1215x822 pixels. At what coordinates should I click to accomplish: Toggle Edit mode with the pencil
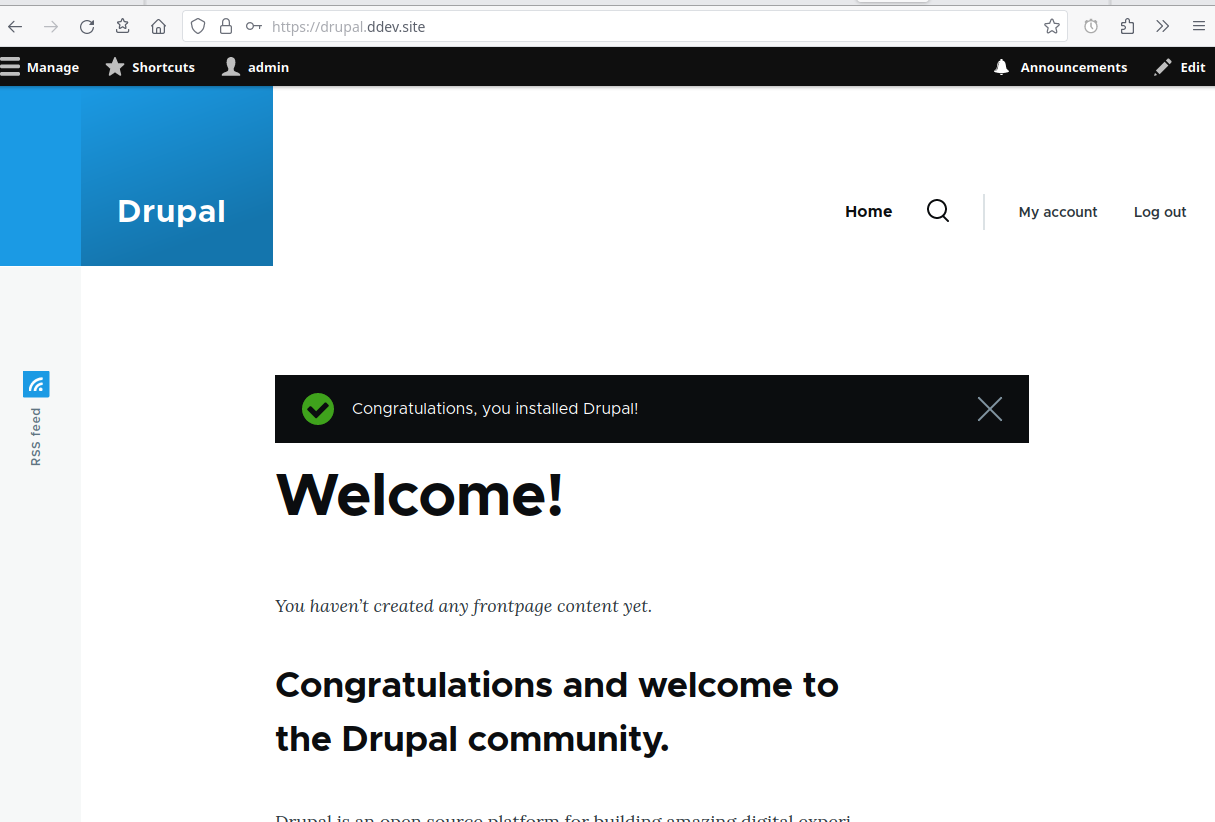1180,67
